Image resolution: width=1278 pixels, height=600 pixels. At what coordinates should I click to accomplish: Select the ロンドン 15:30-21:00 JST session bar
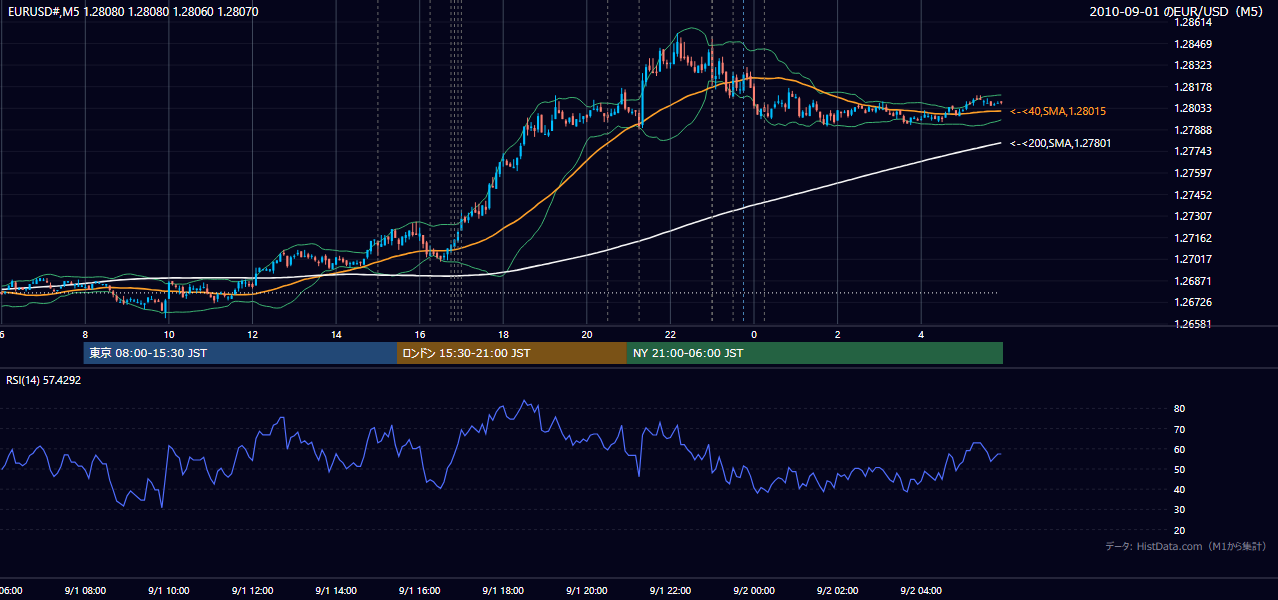512,353
